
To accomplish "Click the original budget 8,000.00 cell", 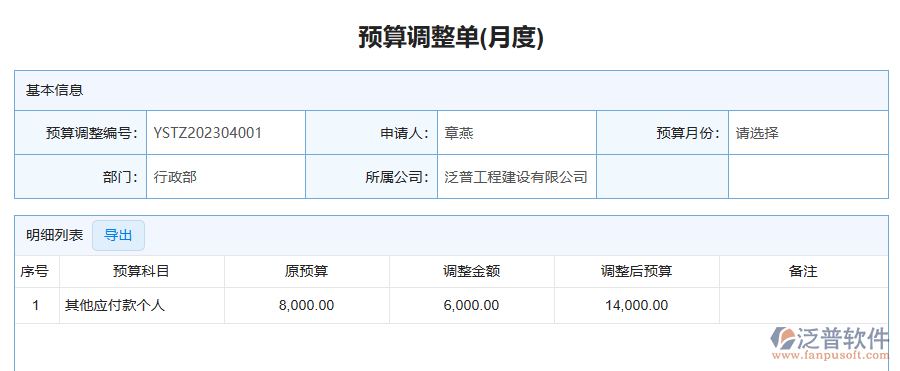I will pos(307,306).
